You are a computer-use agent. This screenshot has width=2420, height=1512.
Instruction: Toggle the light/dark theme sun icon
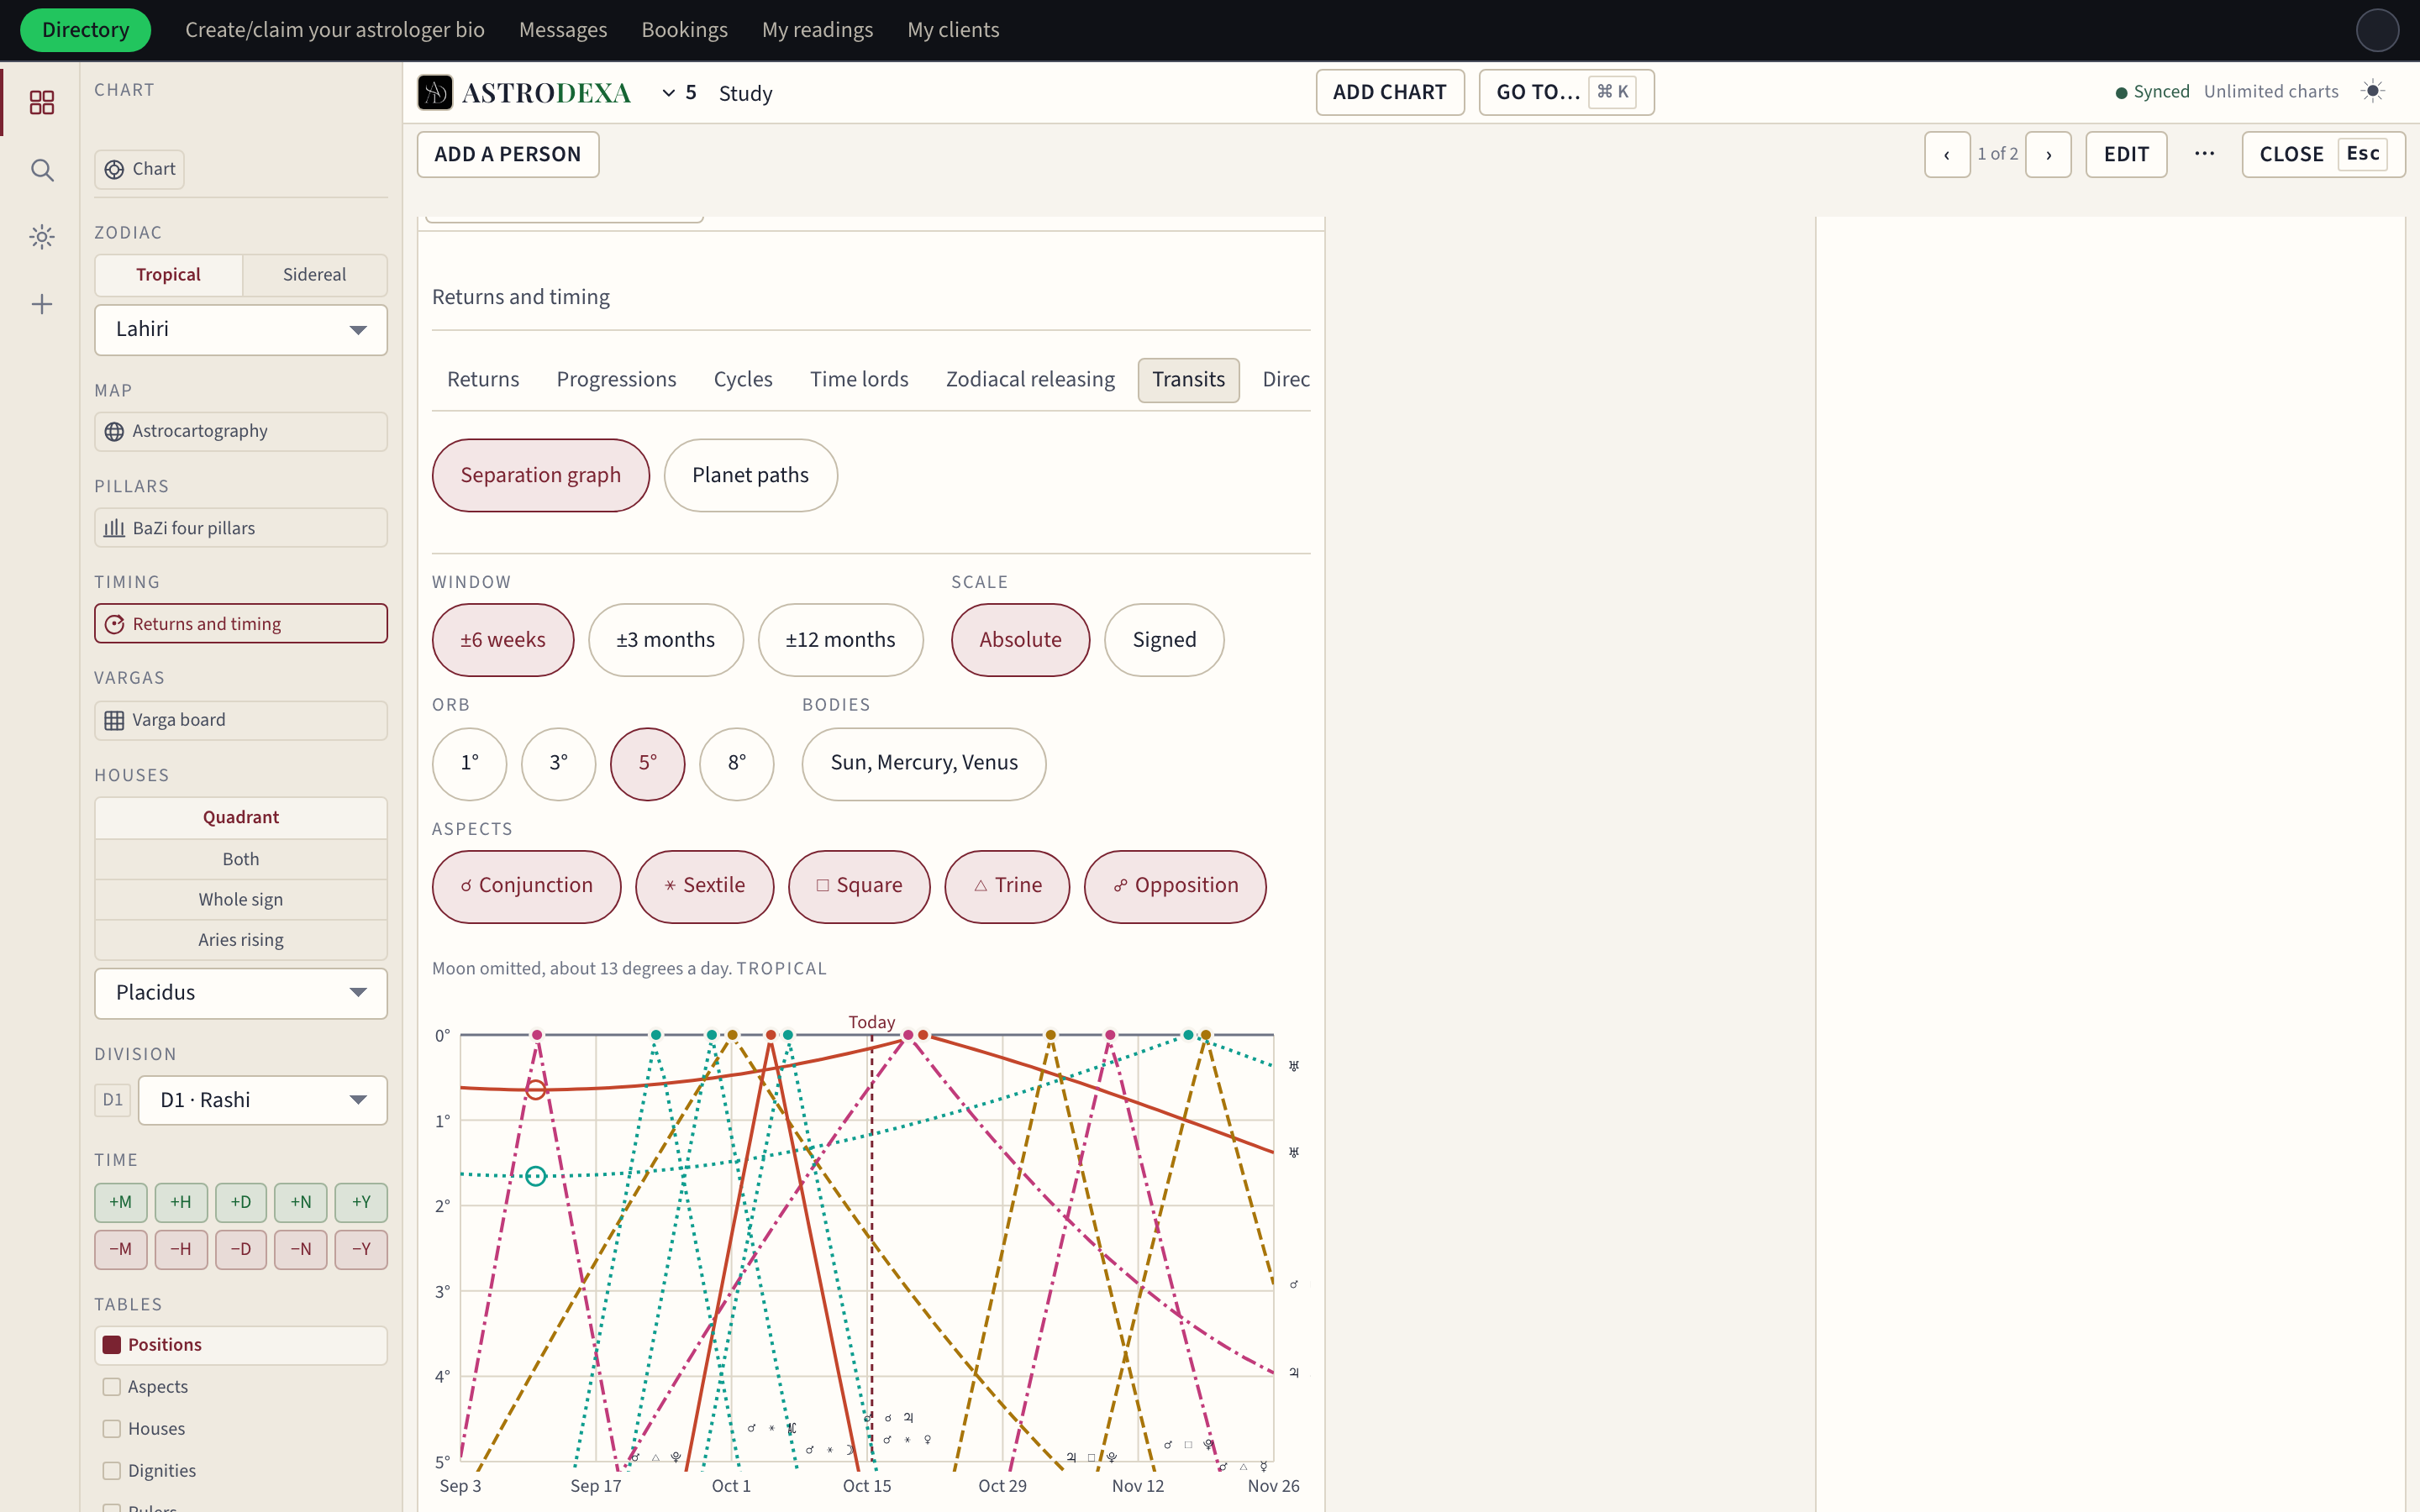[2373, 91]
